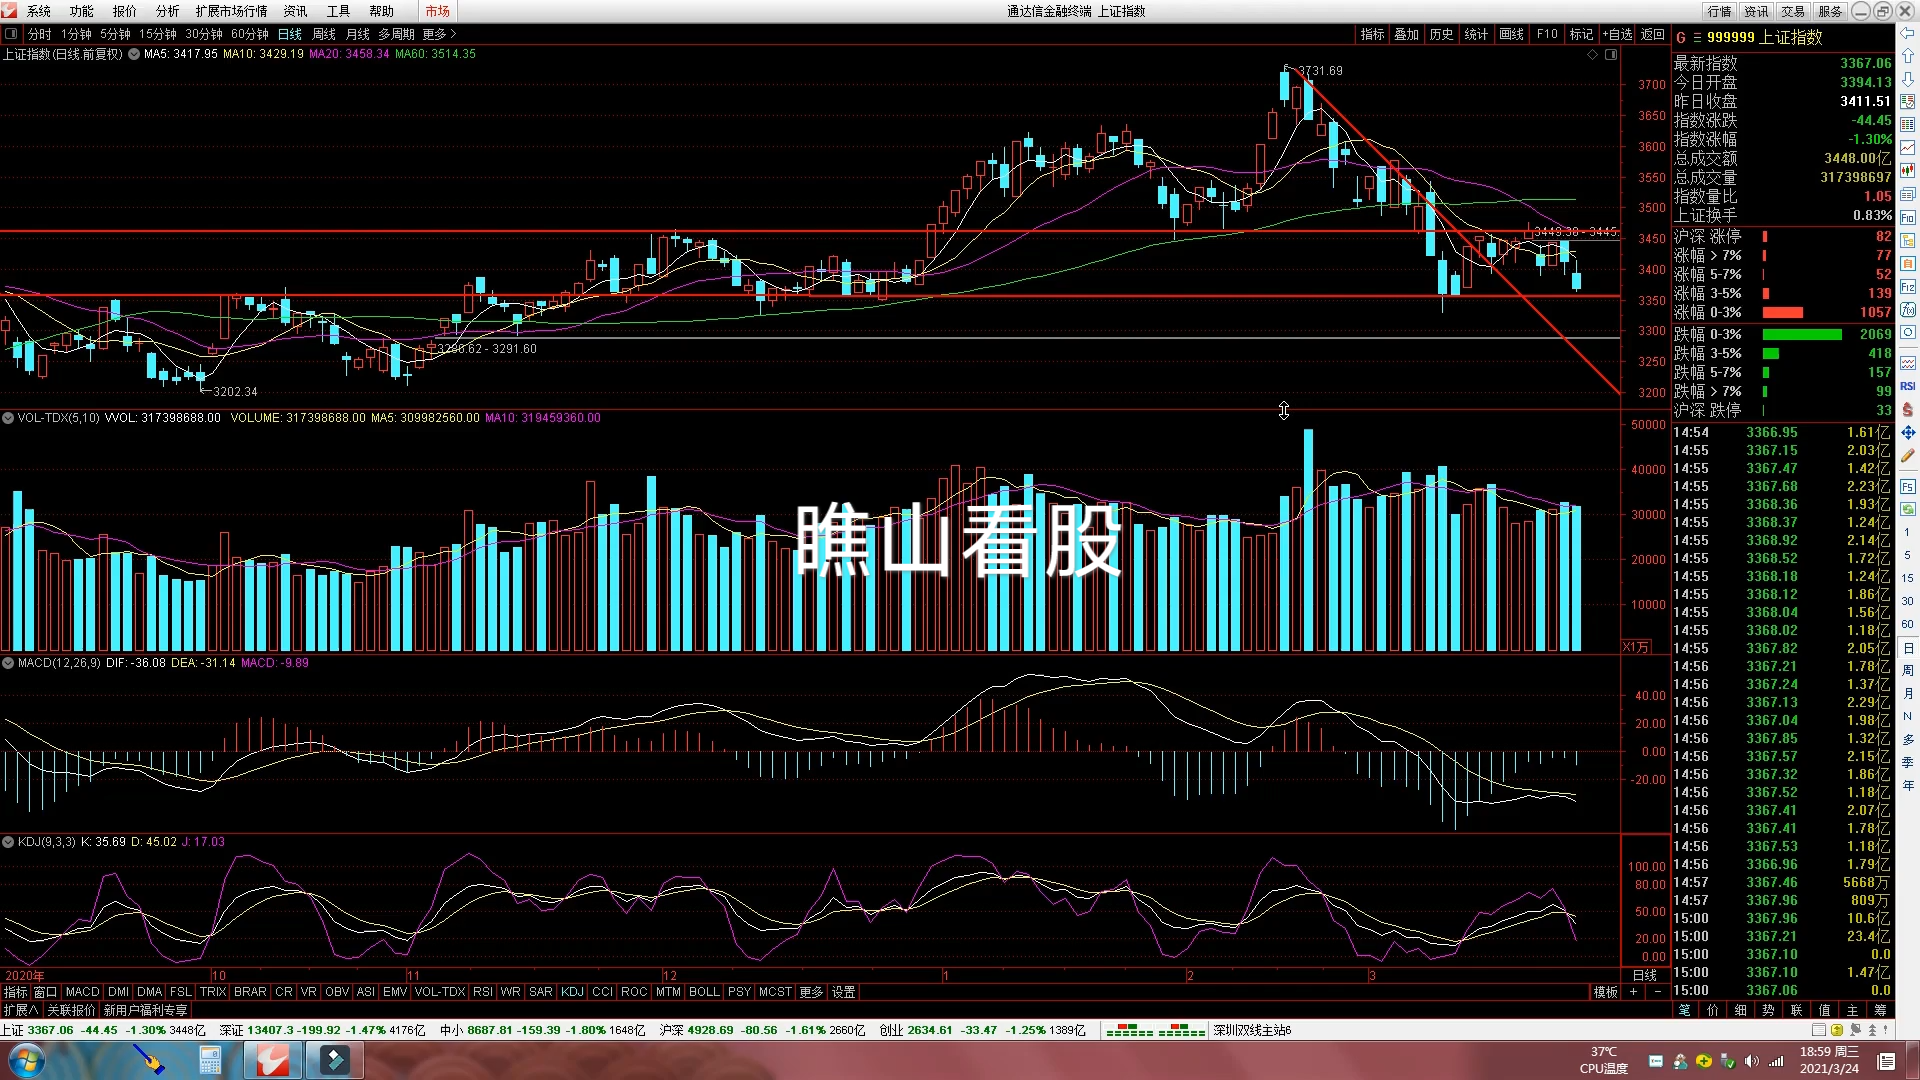
Task: Select the 年 yearly period in right sidebar
Action: coord(1907,785)
